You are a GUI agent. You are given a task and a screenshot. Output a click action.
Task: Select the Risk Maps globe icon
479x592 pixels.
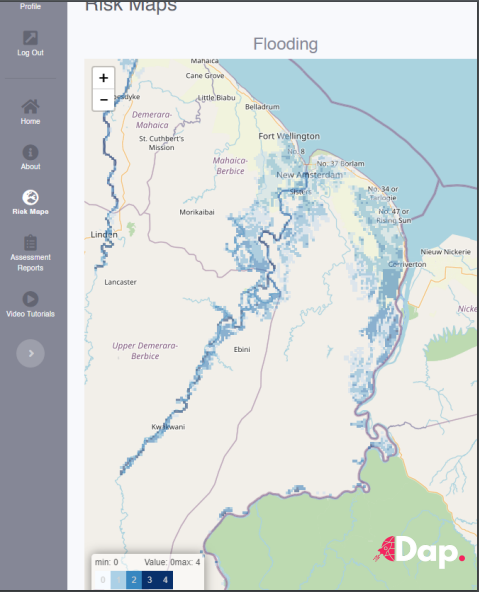30,197
